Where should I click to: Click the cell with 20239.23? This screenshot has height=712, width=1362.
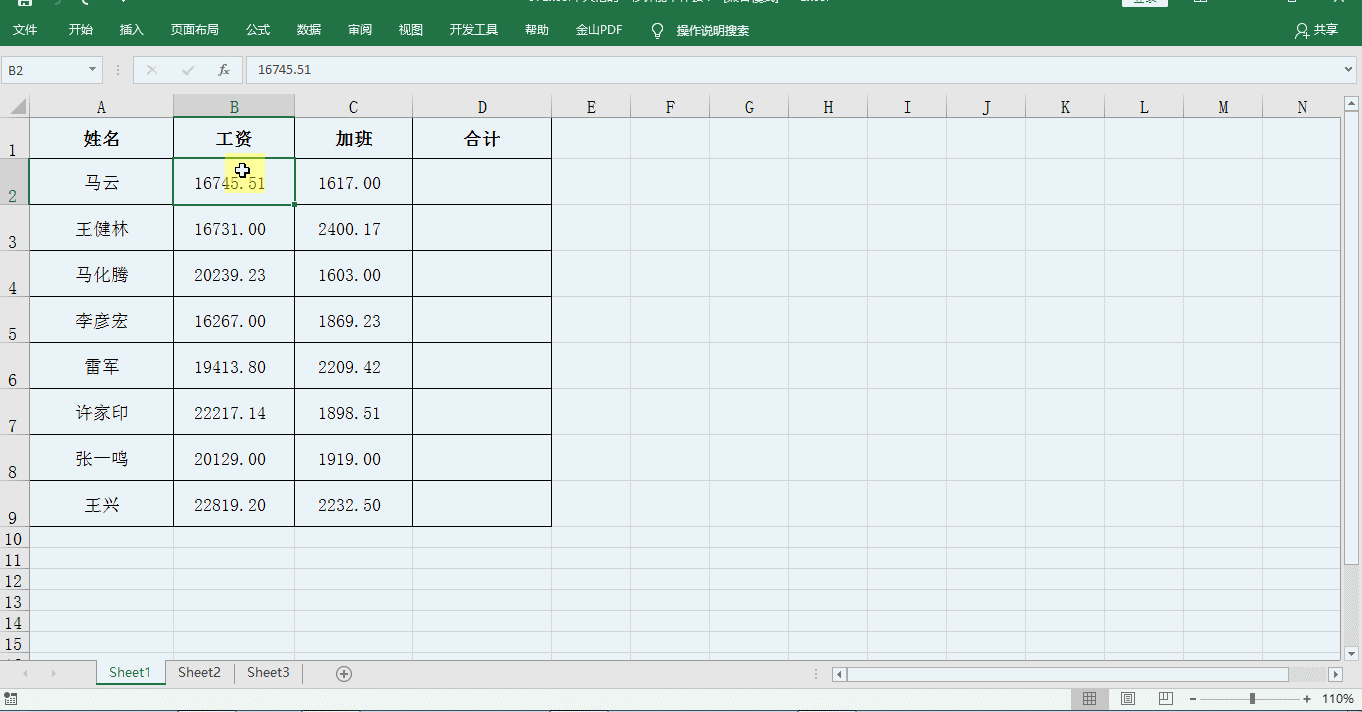coord(234,274)
